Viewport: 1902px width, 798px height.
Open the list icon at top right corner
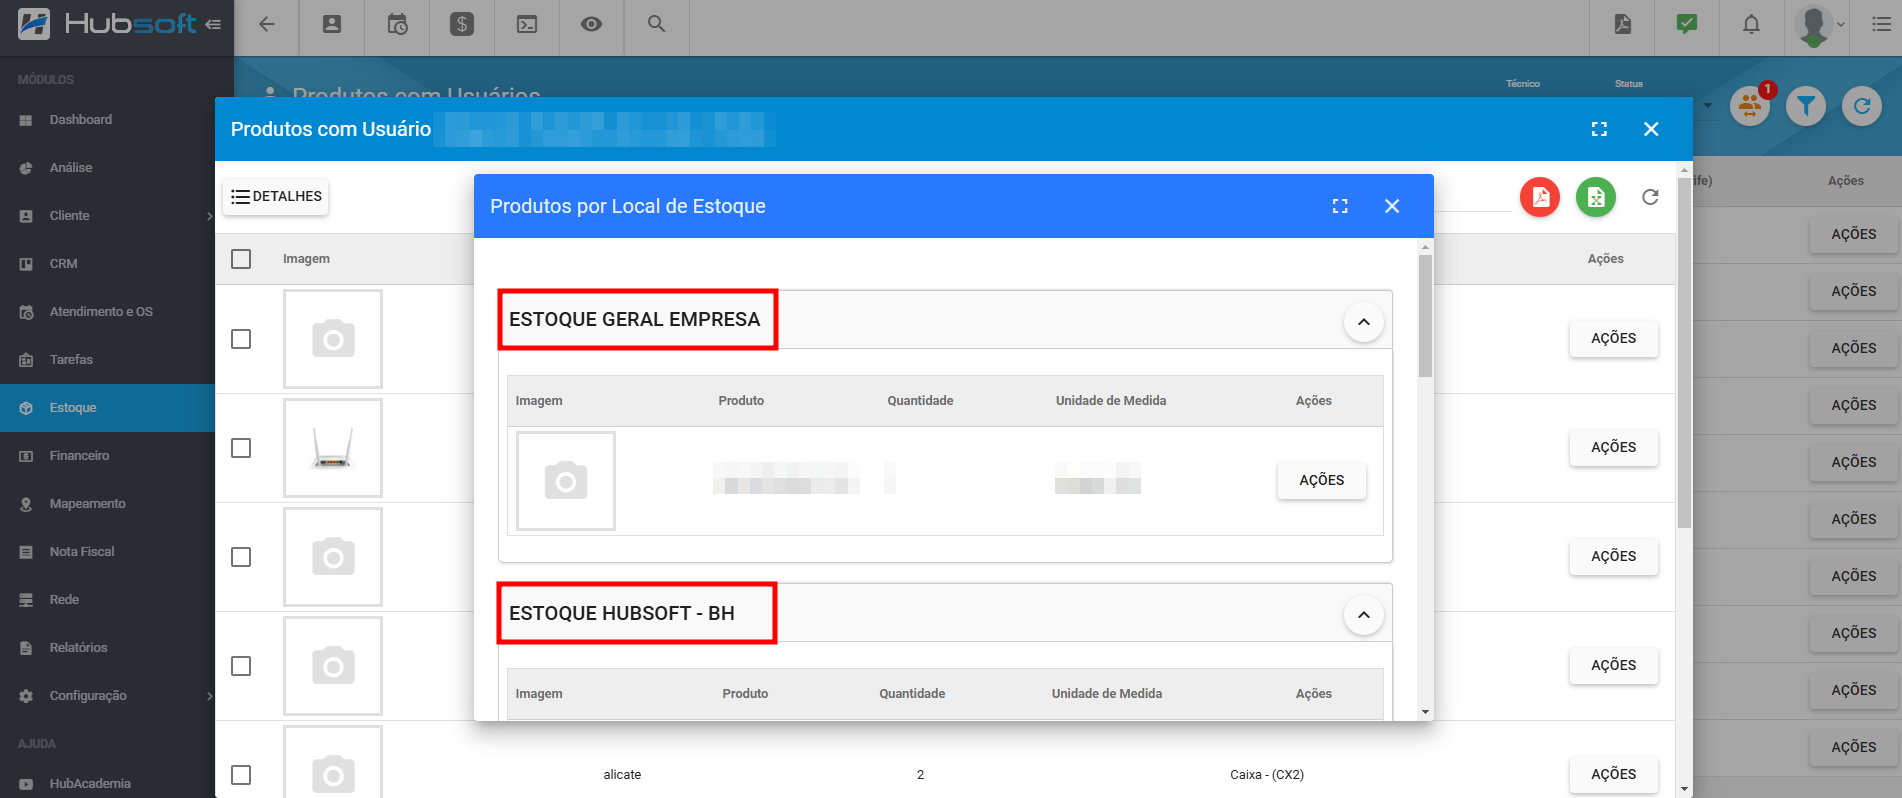click(x=1881, y=24)
